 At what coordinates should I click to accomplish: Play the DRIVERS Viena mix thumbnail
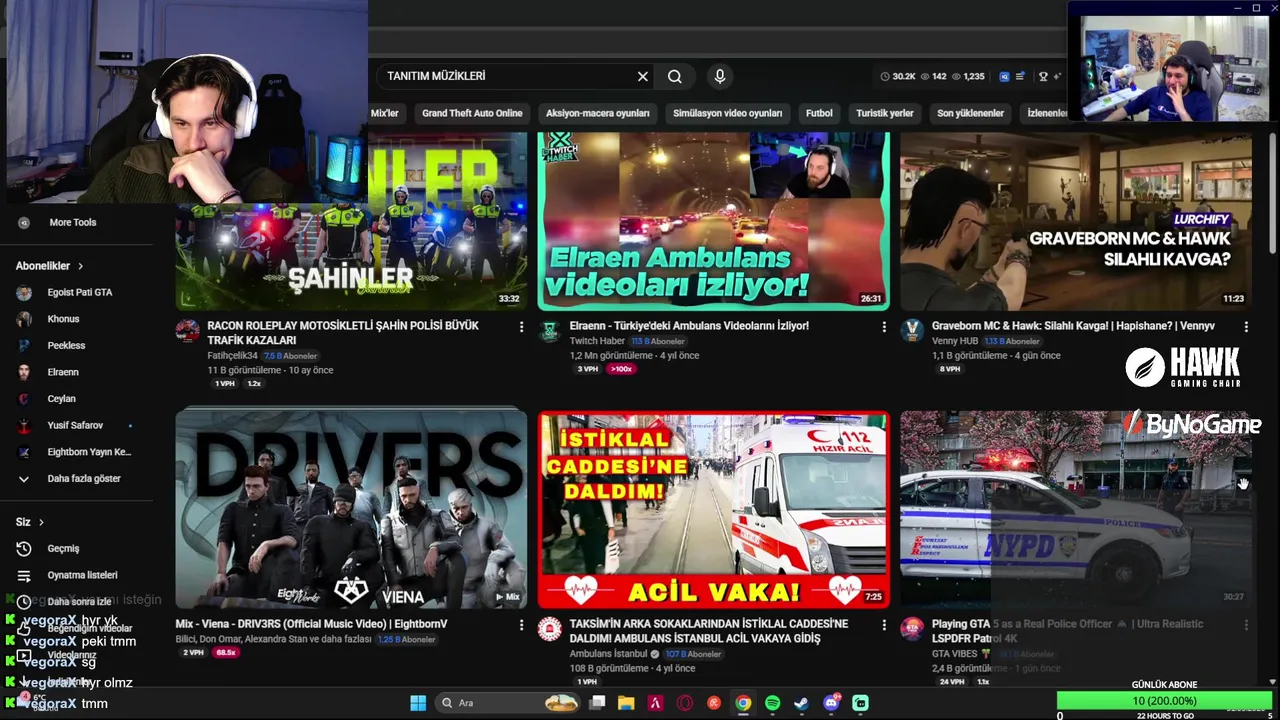point(351,508)
